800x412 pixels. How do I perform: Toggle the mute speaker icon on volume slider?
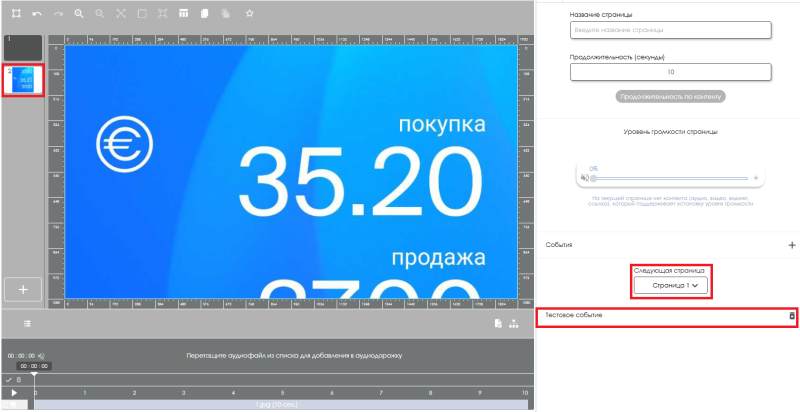(584, 178)
